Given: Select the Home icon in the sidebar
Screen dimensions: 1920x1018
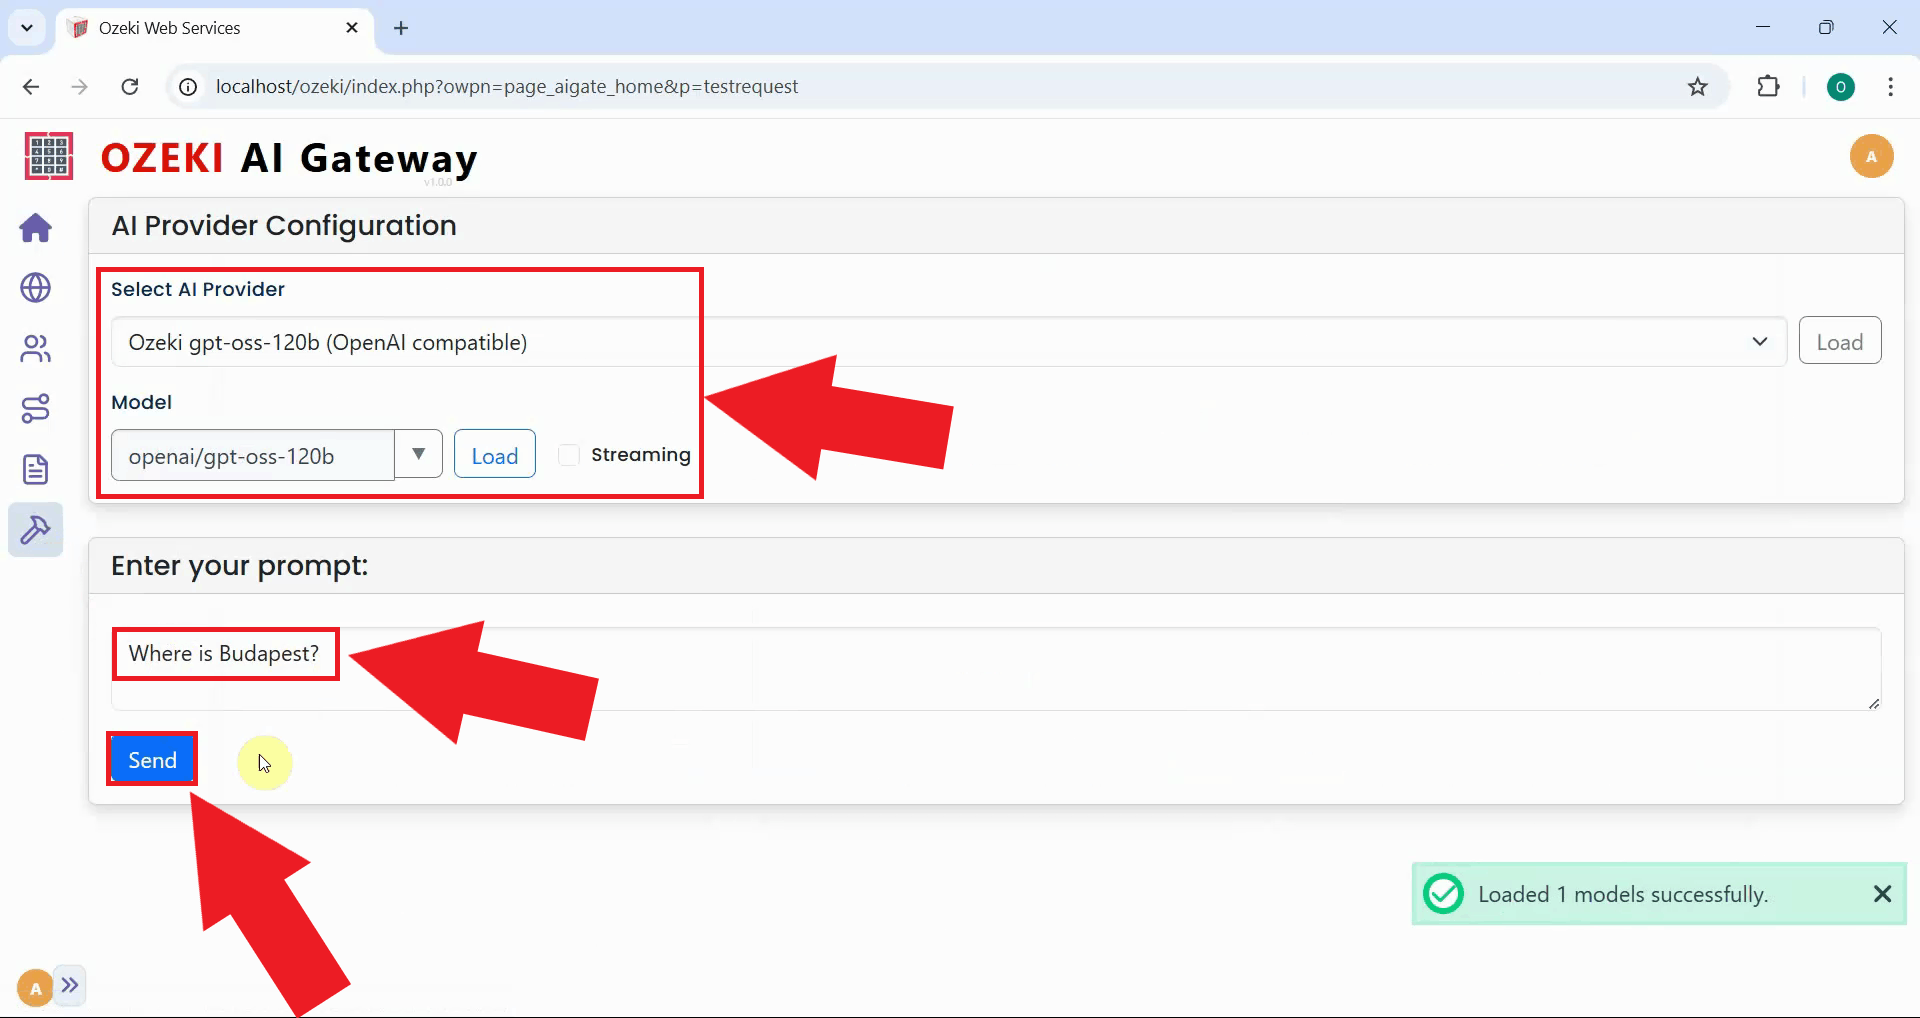Looking at the screenshot, I should (35, 228).
